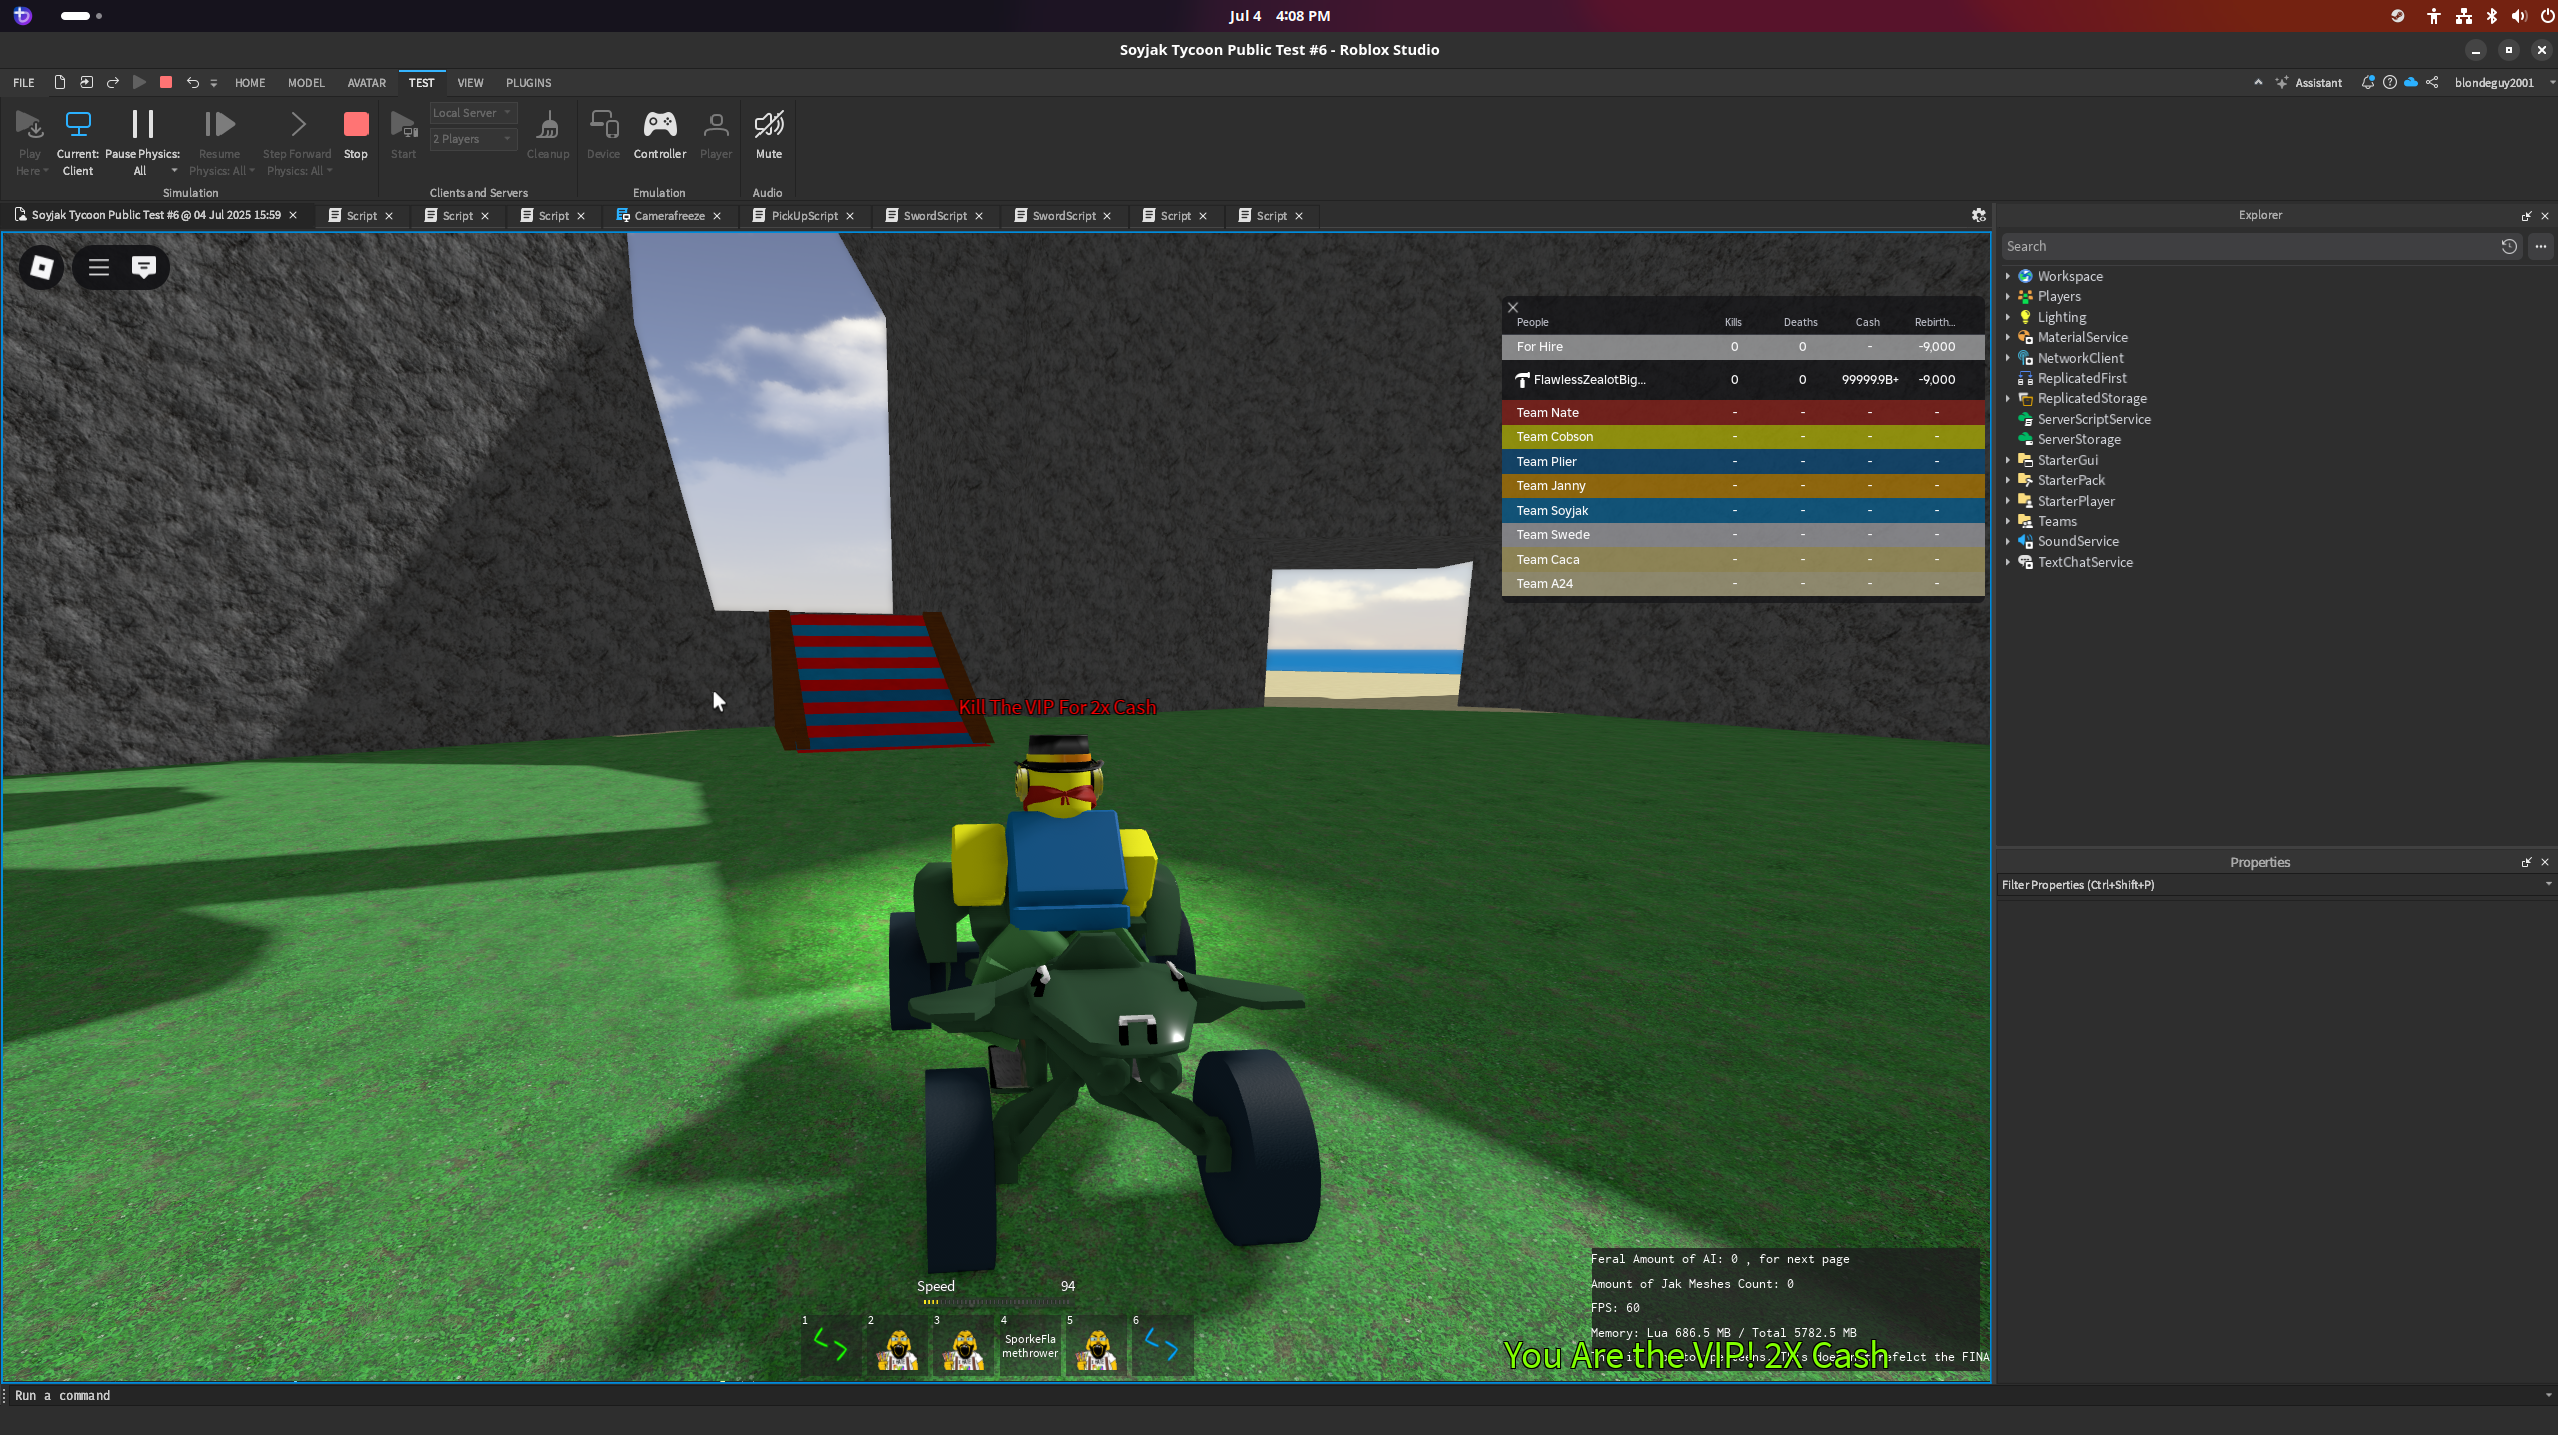The width and height of the screenshot is (2558, 1435).
Task: Select ServerScriptService in Explorer
Action: 2094,419
